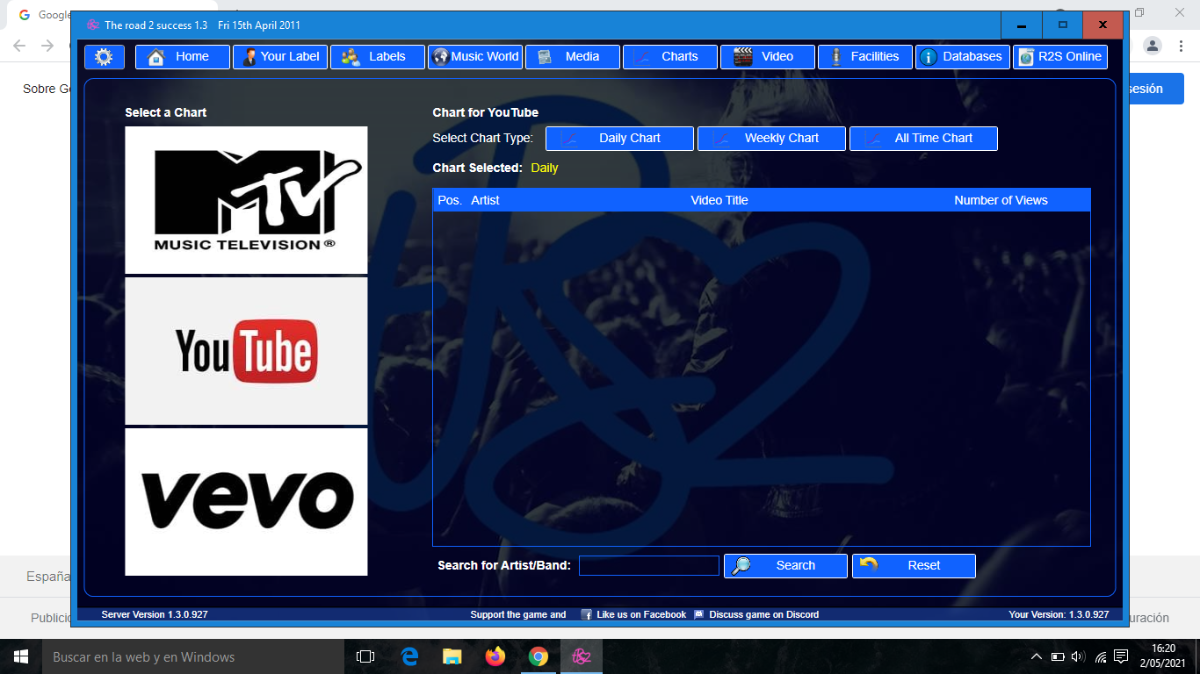
Task: Open Discuss game on Discord link
Action: 763,615
